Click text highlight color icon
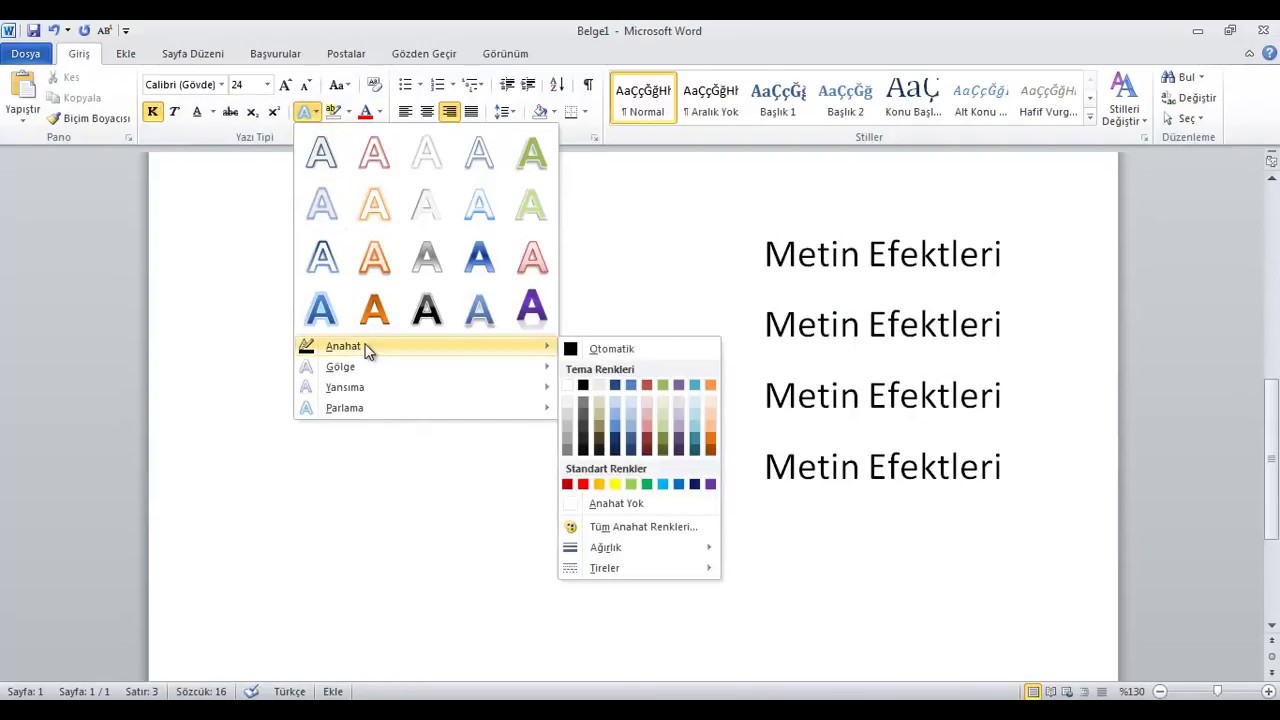 click(x=333, y=112)
